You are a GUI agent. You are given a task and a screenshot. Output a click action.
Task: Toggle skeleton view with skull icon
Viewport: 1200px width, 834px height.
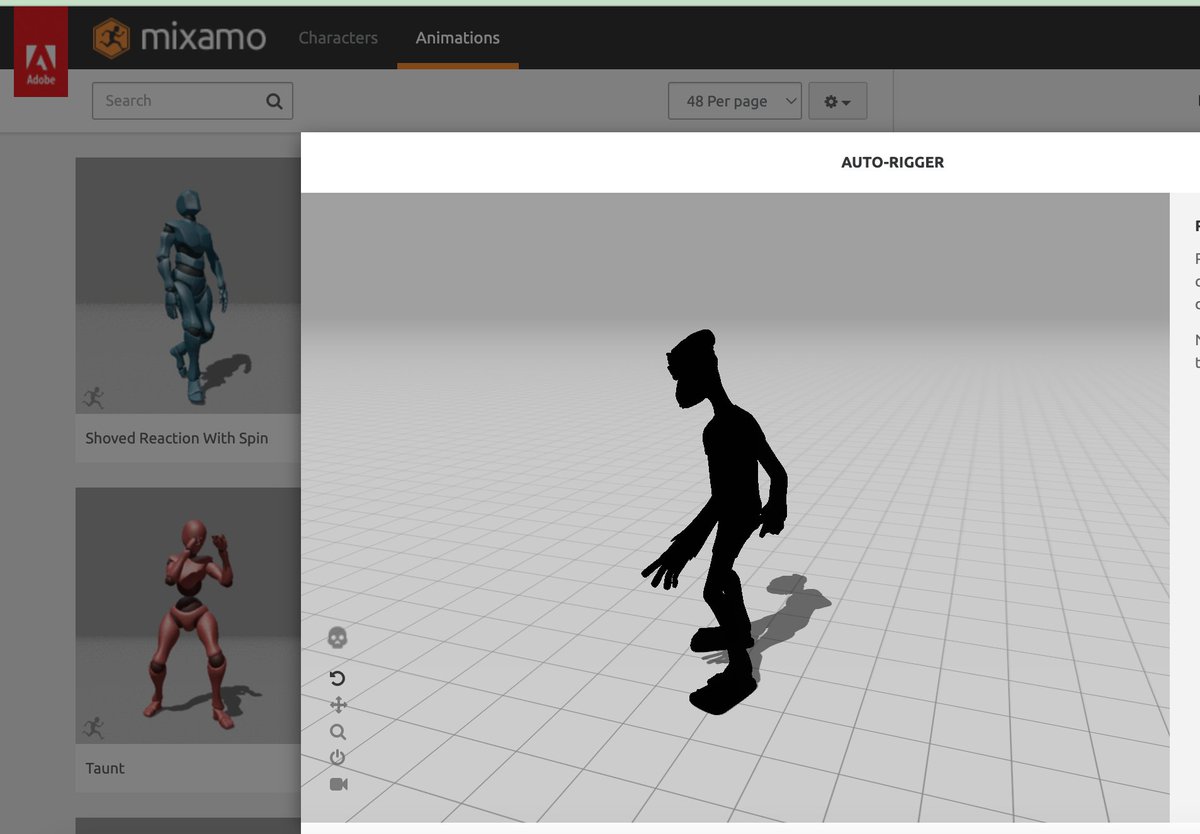[338, 638]
